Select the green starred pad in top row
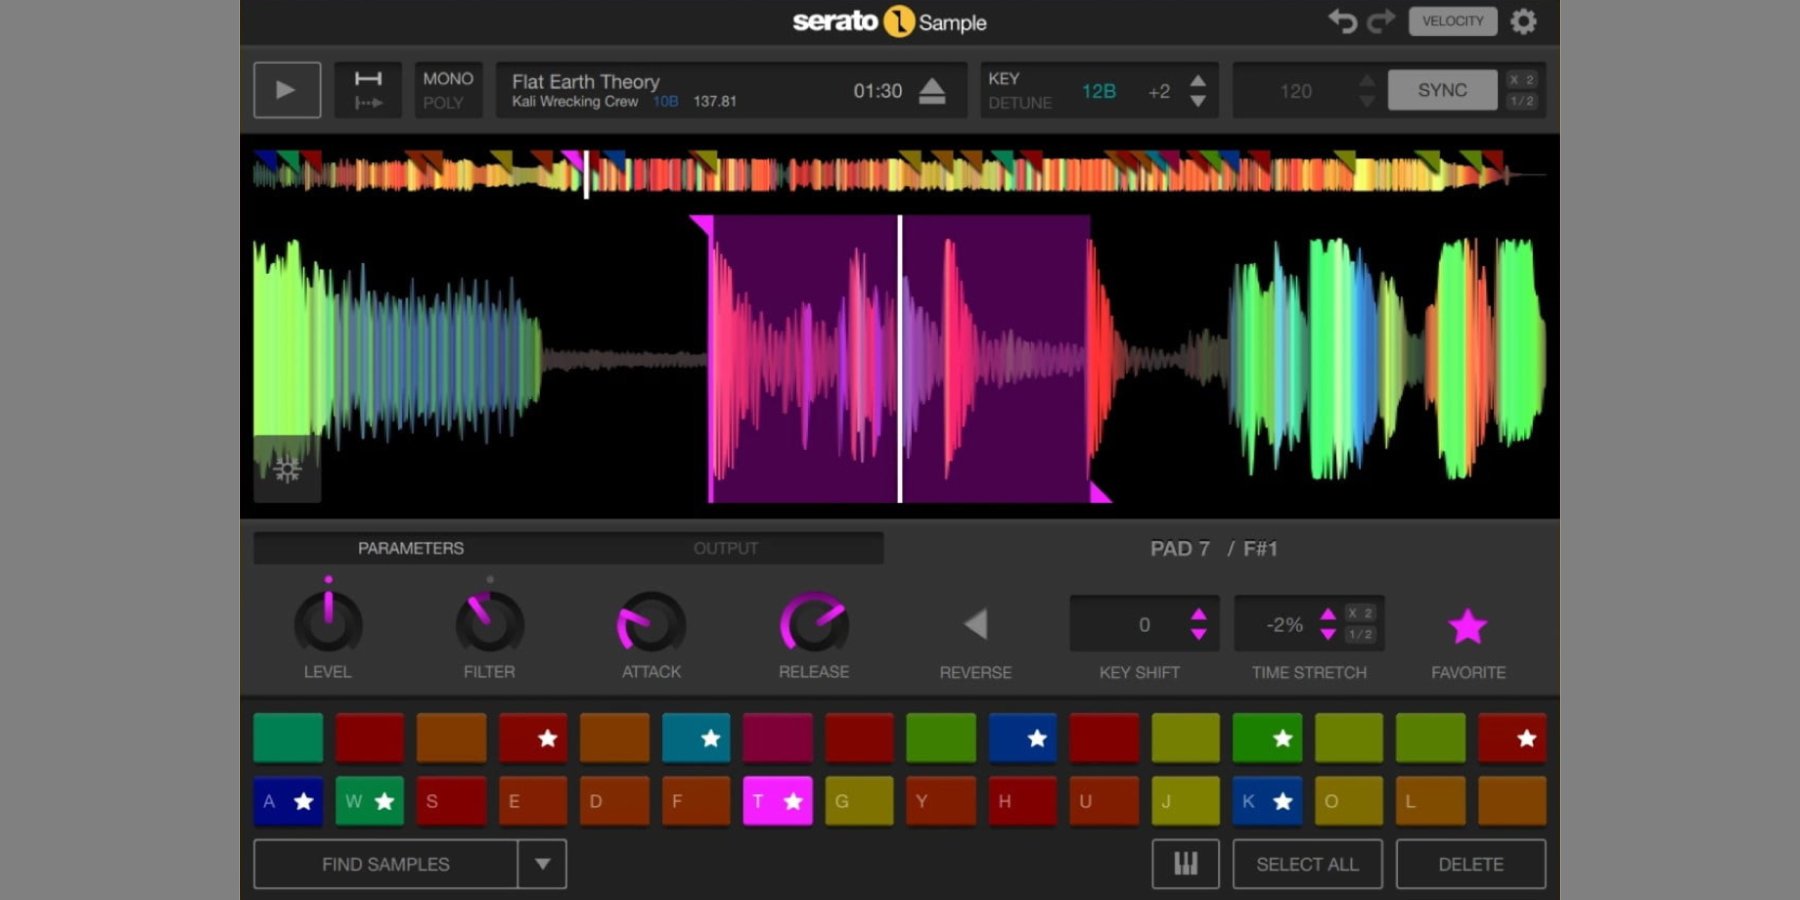Image resolution: width=1800 pixels, height=900 pixels. click(1267, 738)
